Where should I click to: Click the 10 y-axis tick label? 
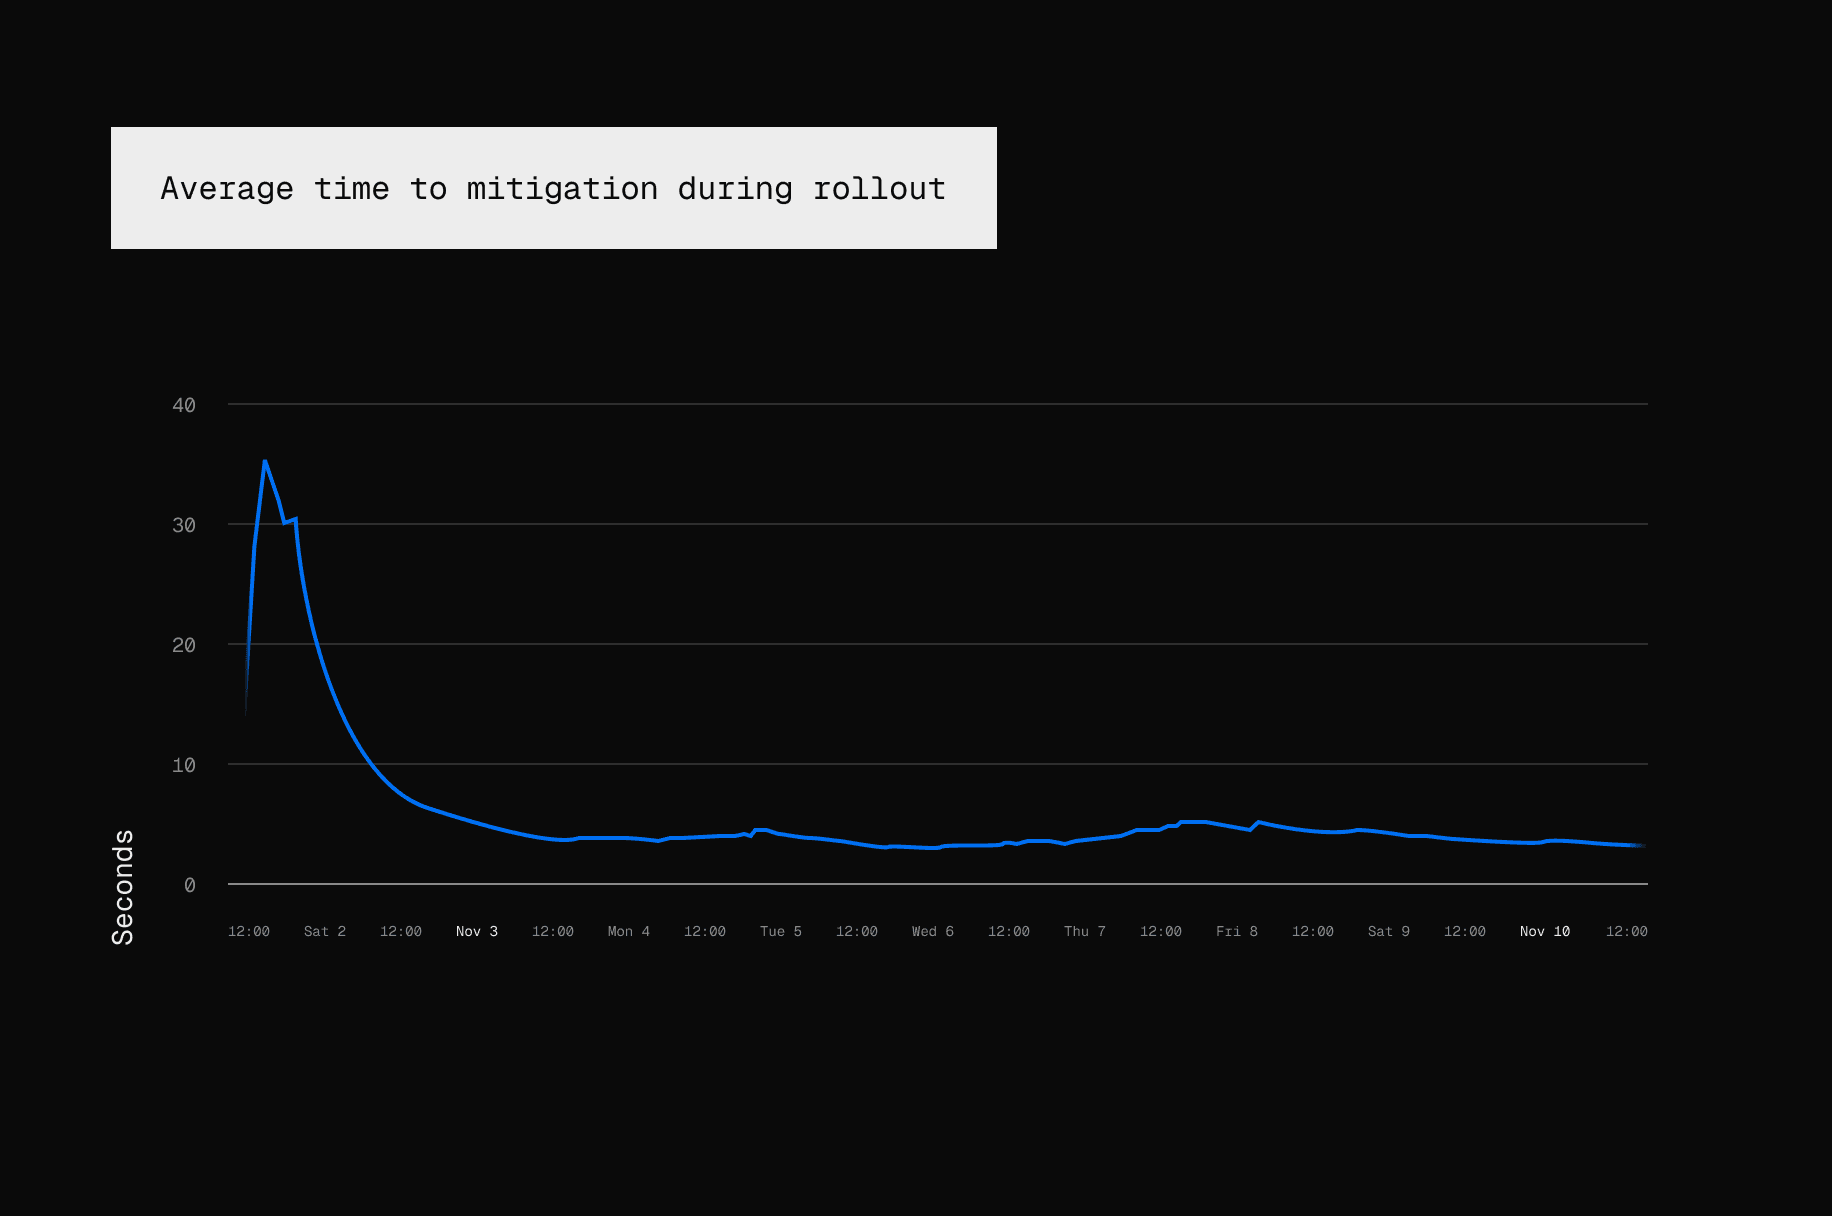click(x=184, y=765)
